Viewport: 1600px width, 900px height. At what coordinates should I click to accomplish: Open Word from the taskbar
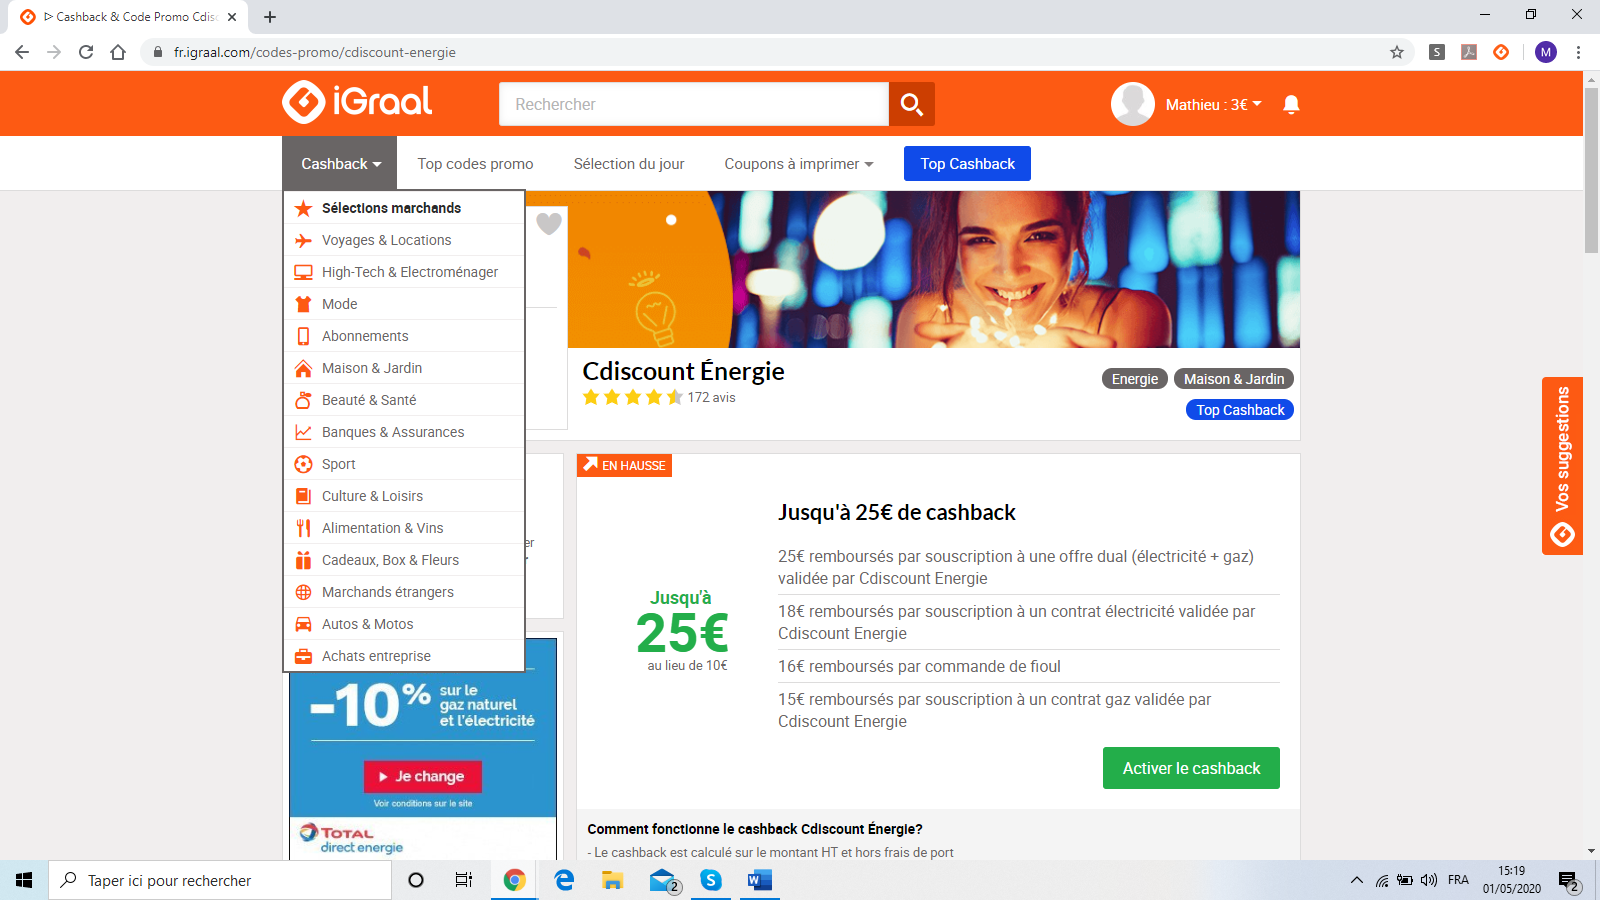(x=760, y=880)
